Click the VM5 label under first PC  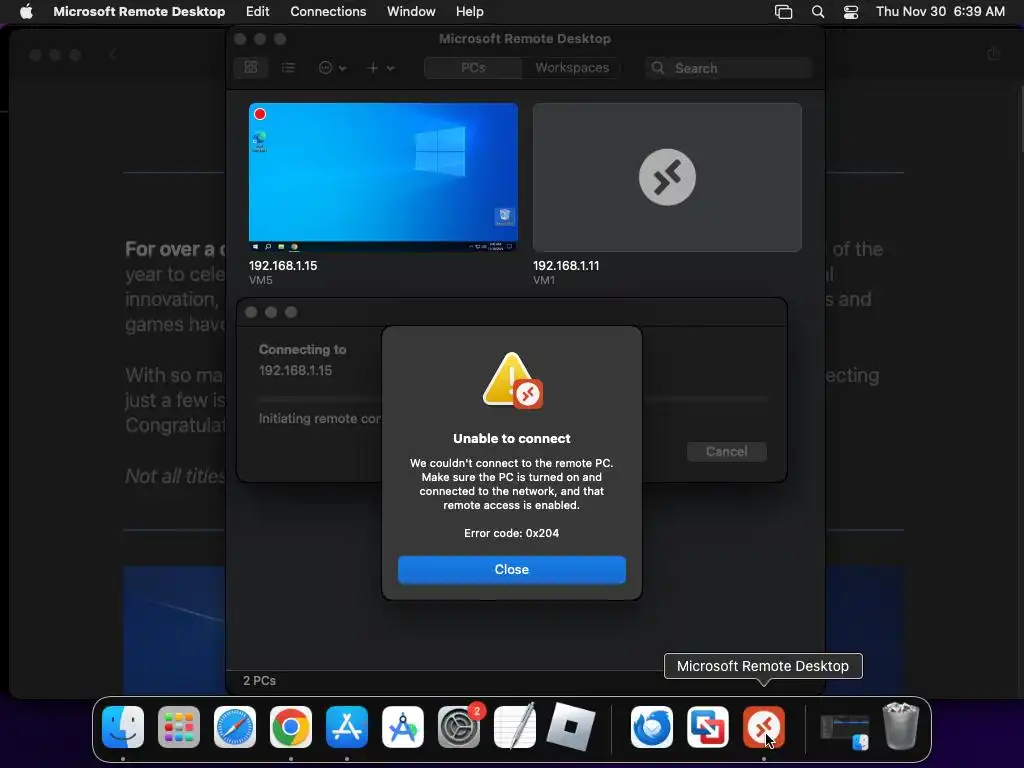click(x=261, y=280)
